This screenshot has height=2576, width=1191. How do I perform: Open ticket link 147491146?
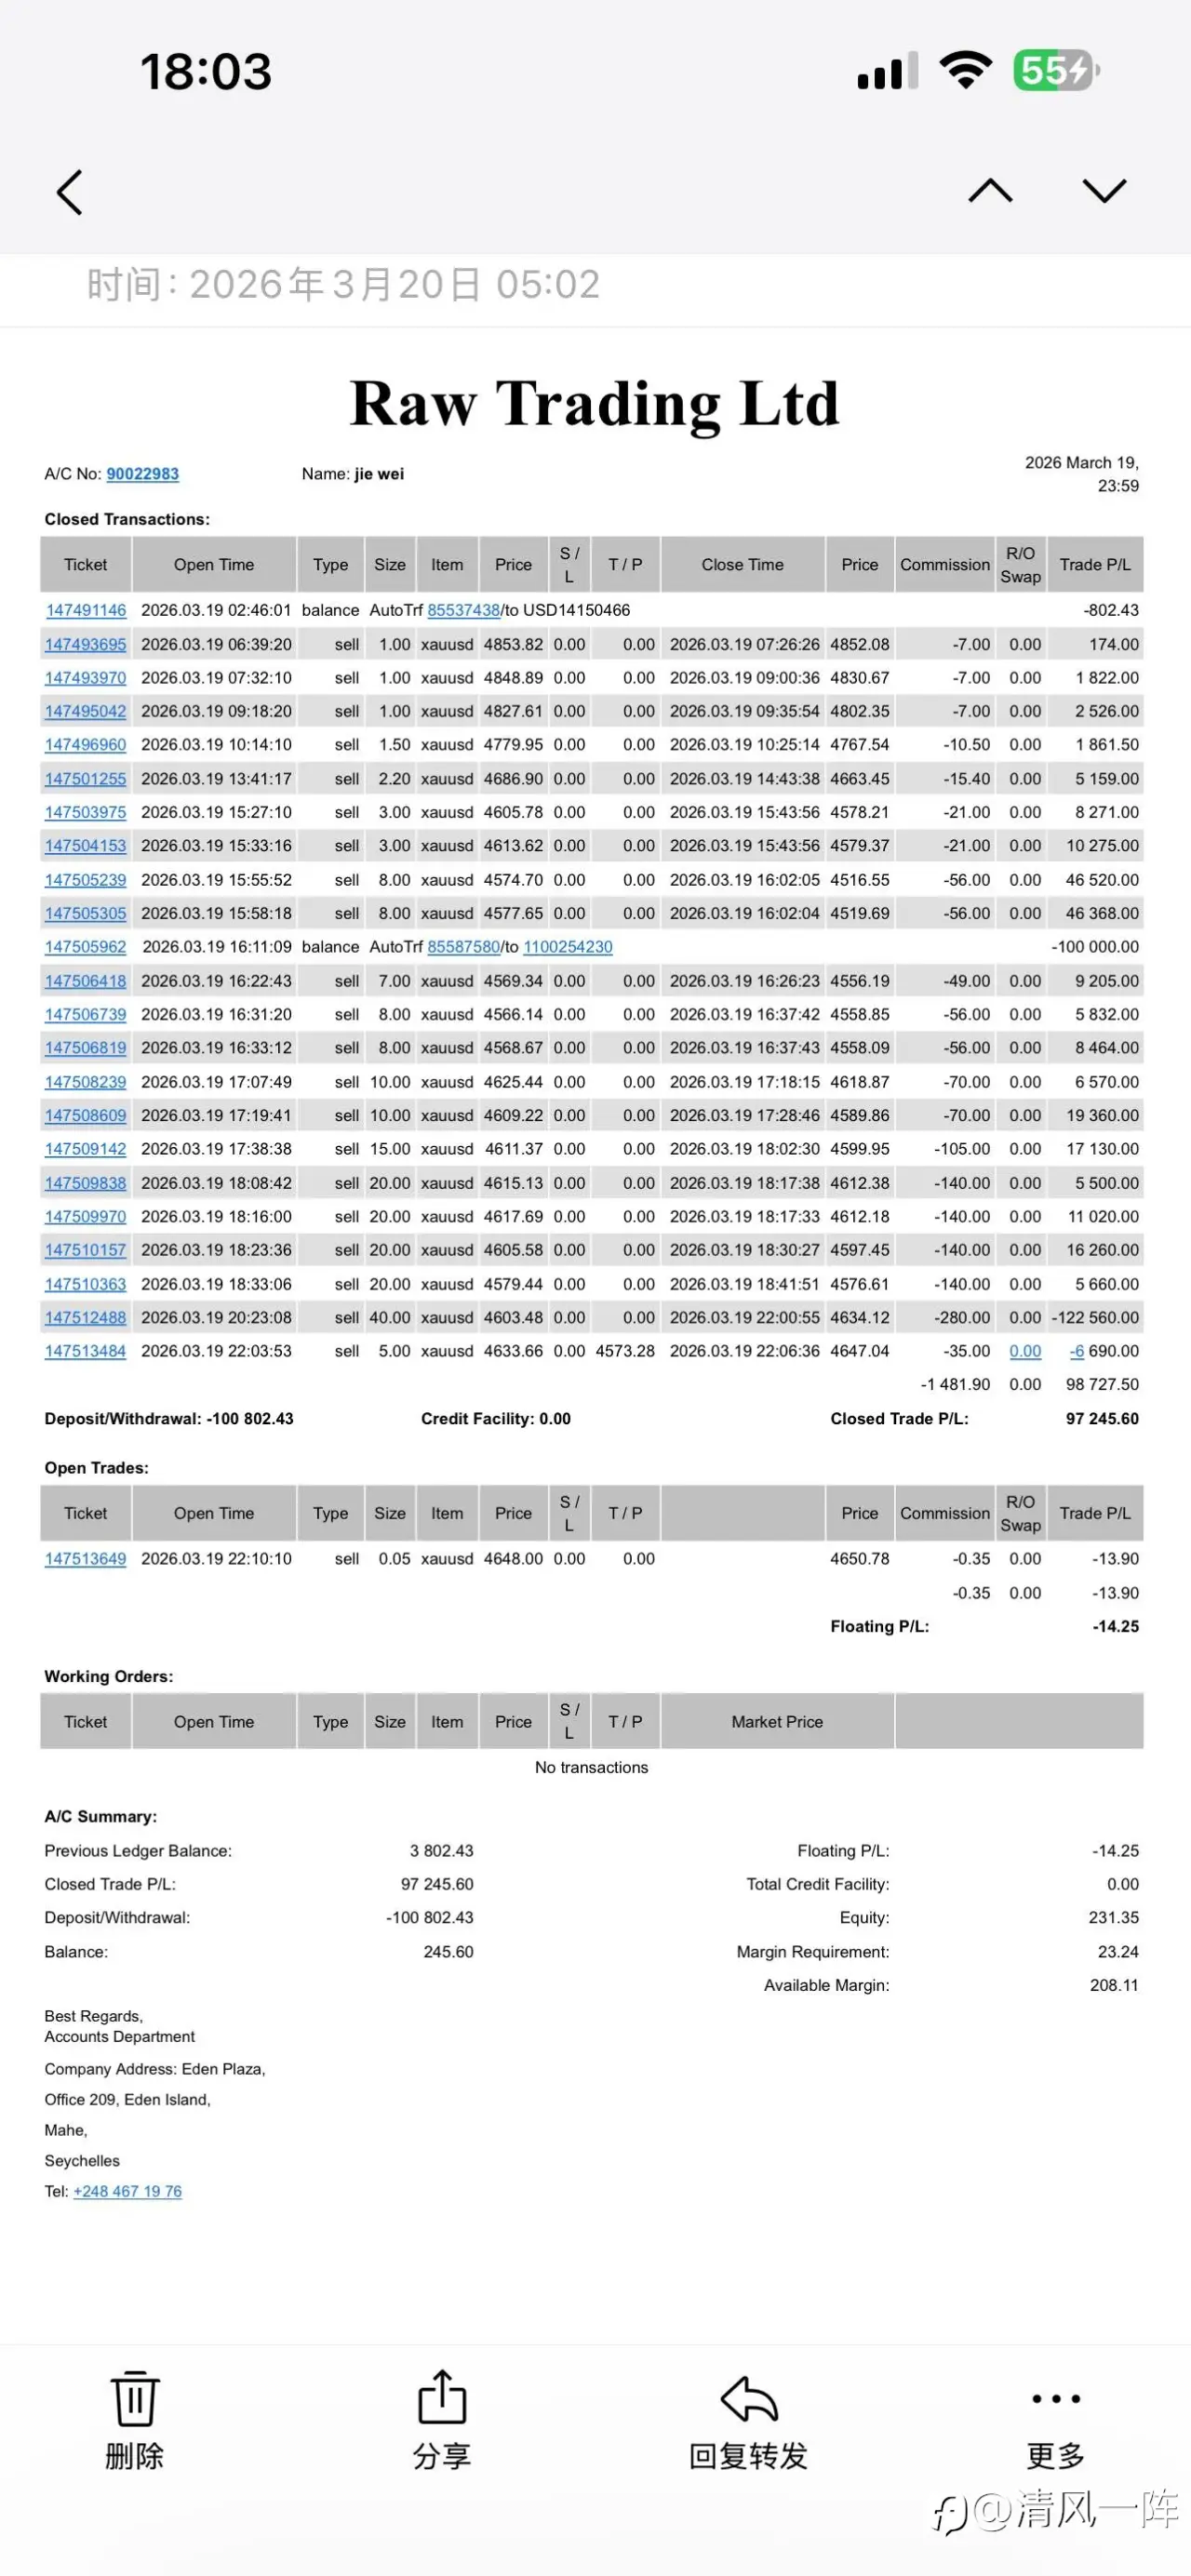tap(86, 610)
